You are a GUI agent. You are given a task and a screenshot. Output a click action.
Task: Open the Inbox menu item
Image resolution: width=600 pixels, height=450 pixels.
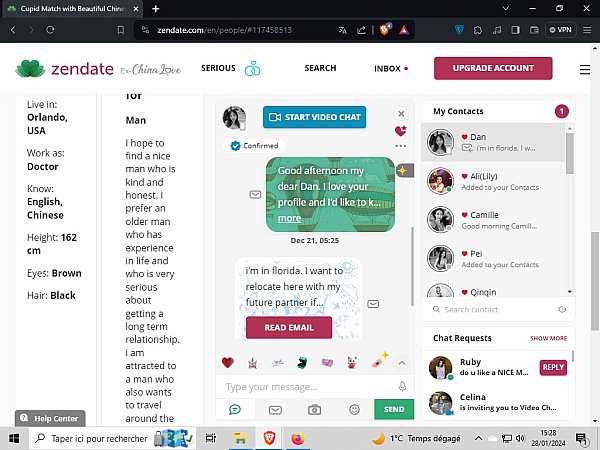[x=387, y=68]
